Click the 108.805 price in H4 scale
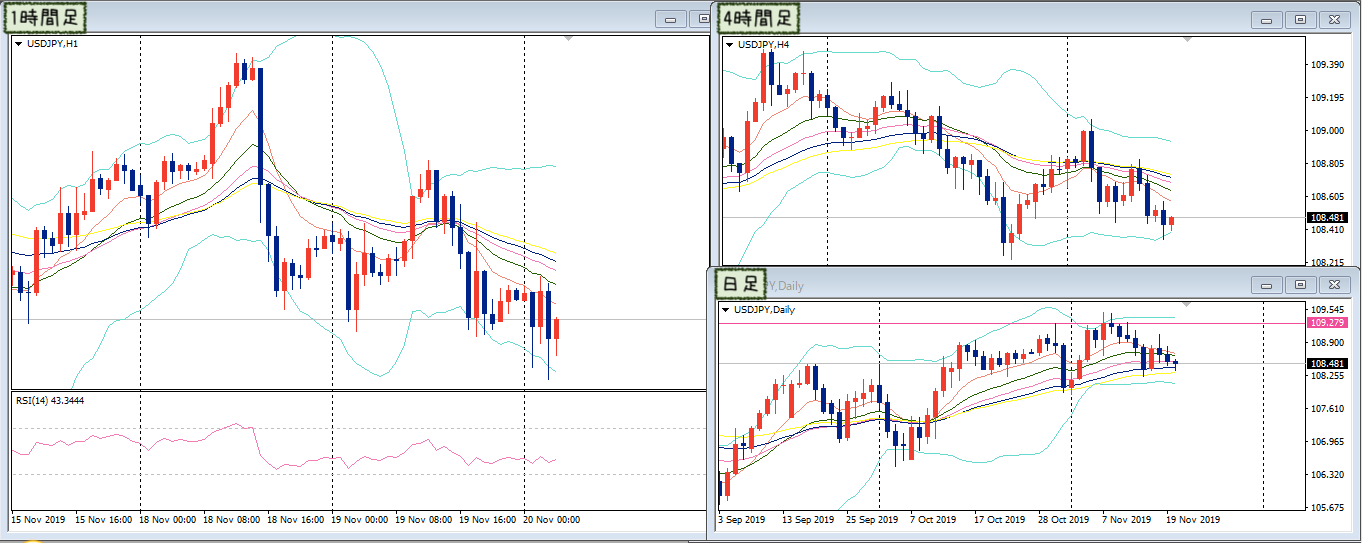The image size is (1362, 543). (x=1326, y=164)
